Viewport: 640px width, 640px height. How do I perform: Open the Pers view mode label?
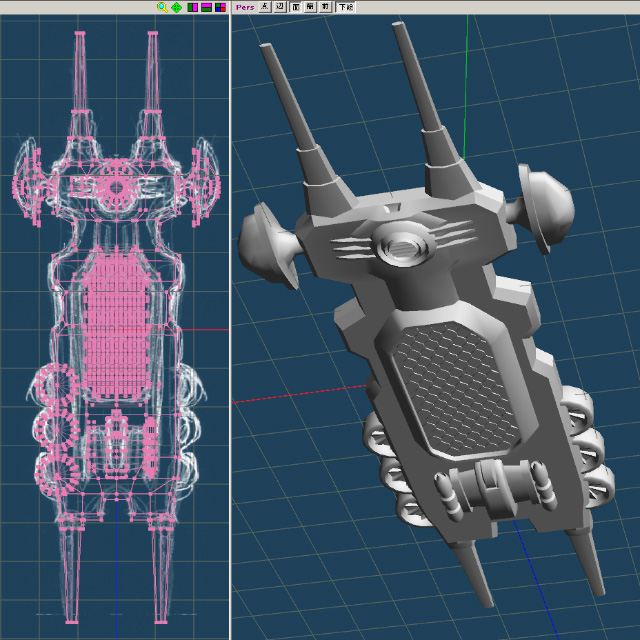(x=245, y=7)
